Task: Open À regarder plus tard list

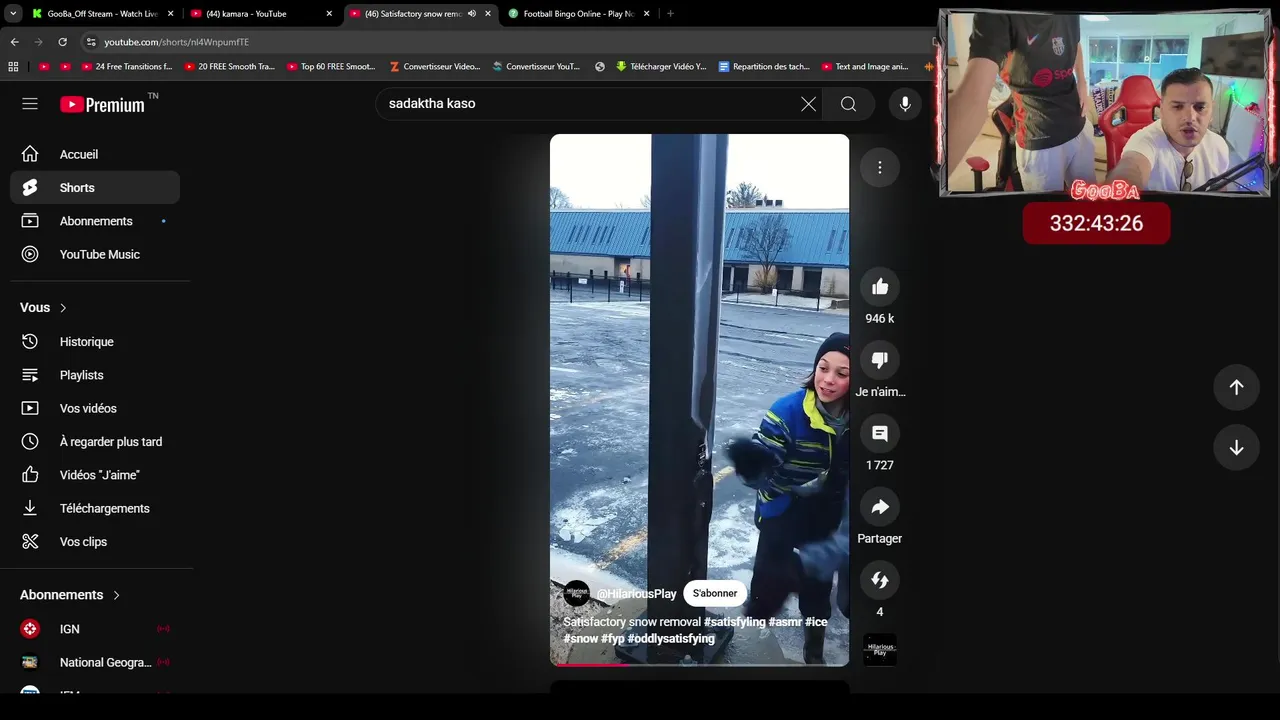Action: pos(95,442)
